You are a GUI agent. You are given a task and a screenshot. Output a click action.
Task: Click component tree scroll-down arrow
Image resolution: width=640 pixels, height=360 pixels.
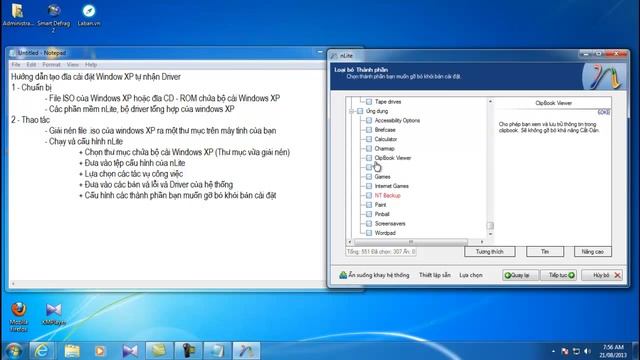click(490, 234)
